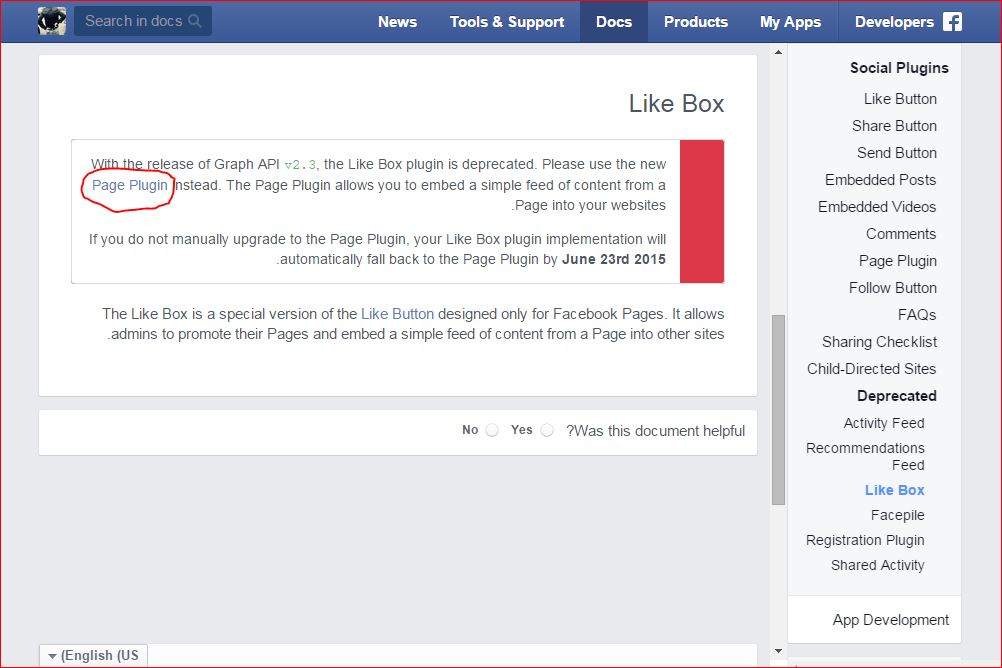Open the Like Button inline link
1002x668 pixels.
[x=397, y=314]
